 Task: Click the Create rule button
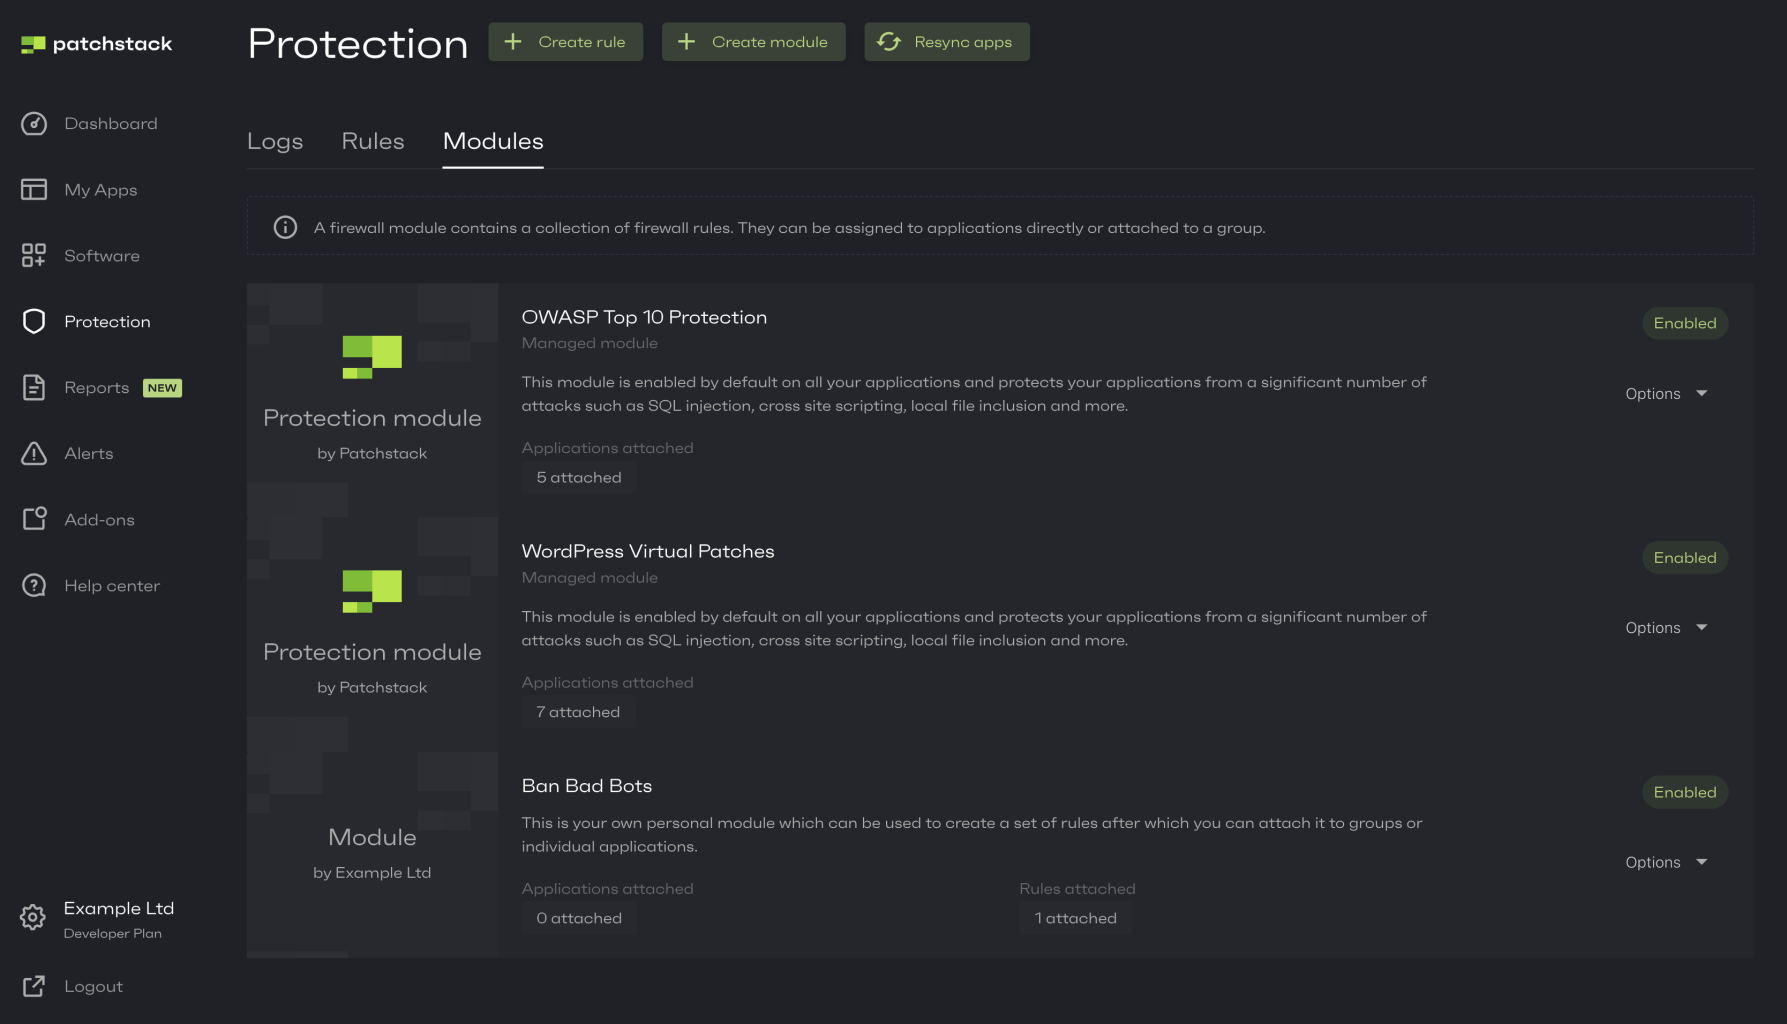coord(566,42)
